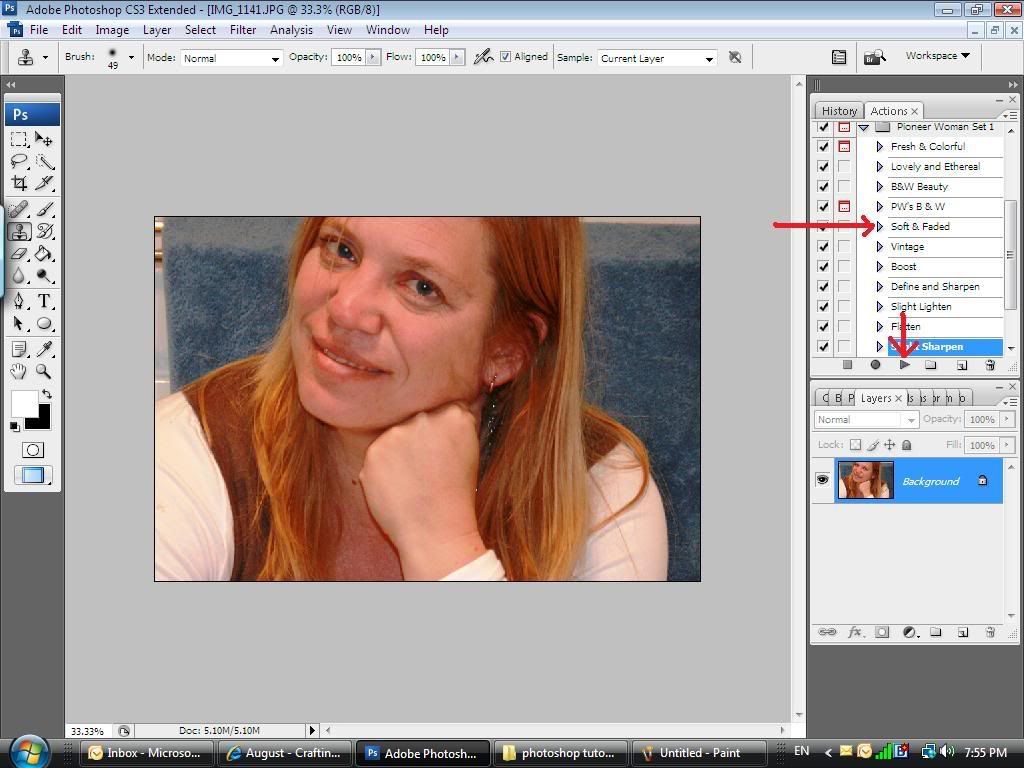Expand the Soft & Faded action

click(x=879, y=226)
